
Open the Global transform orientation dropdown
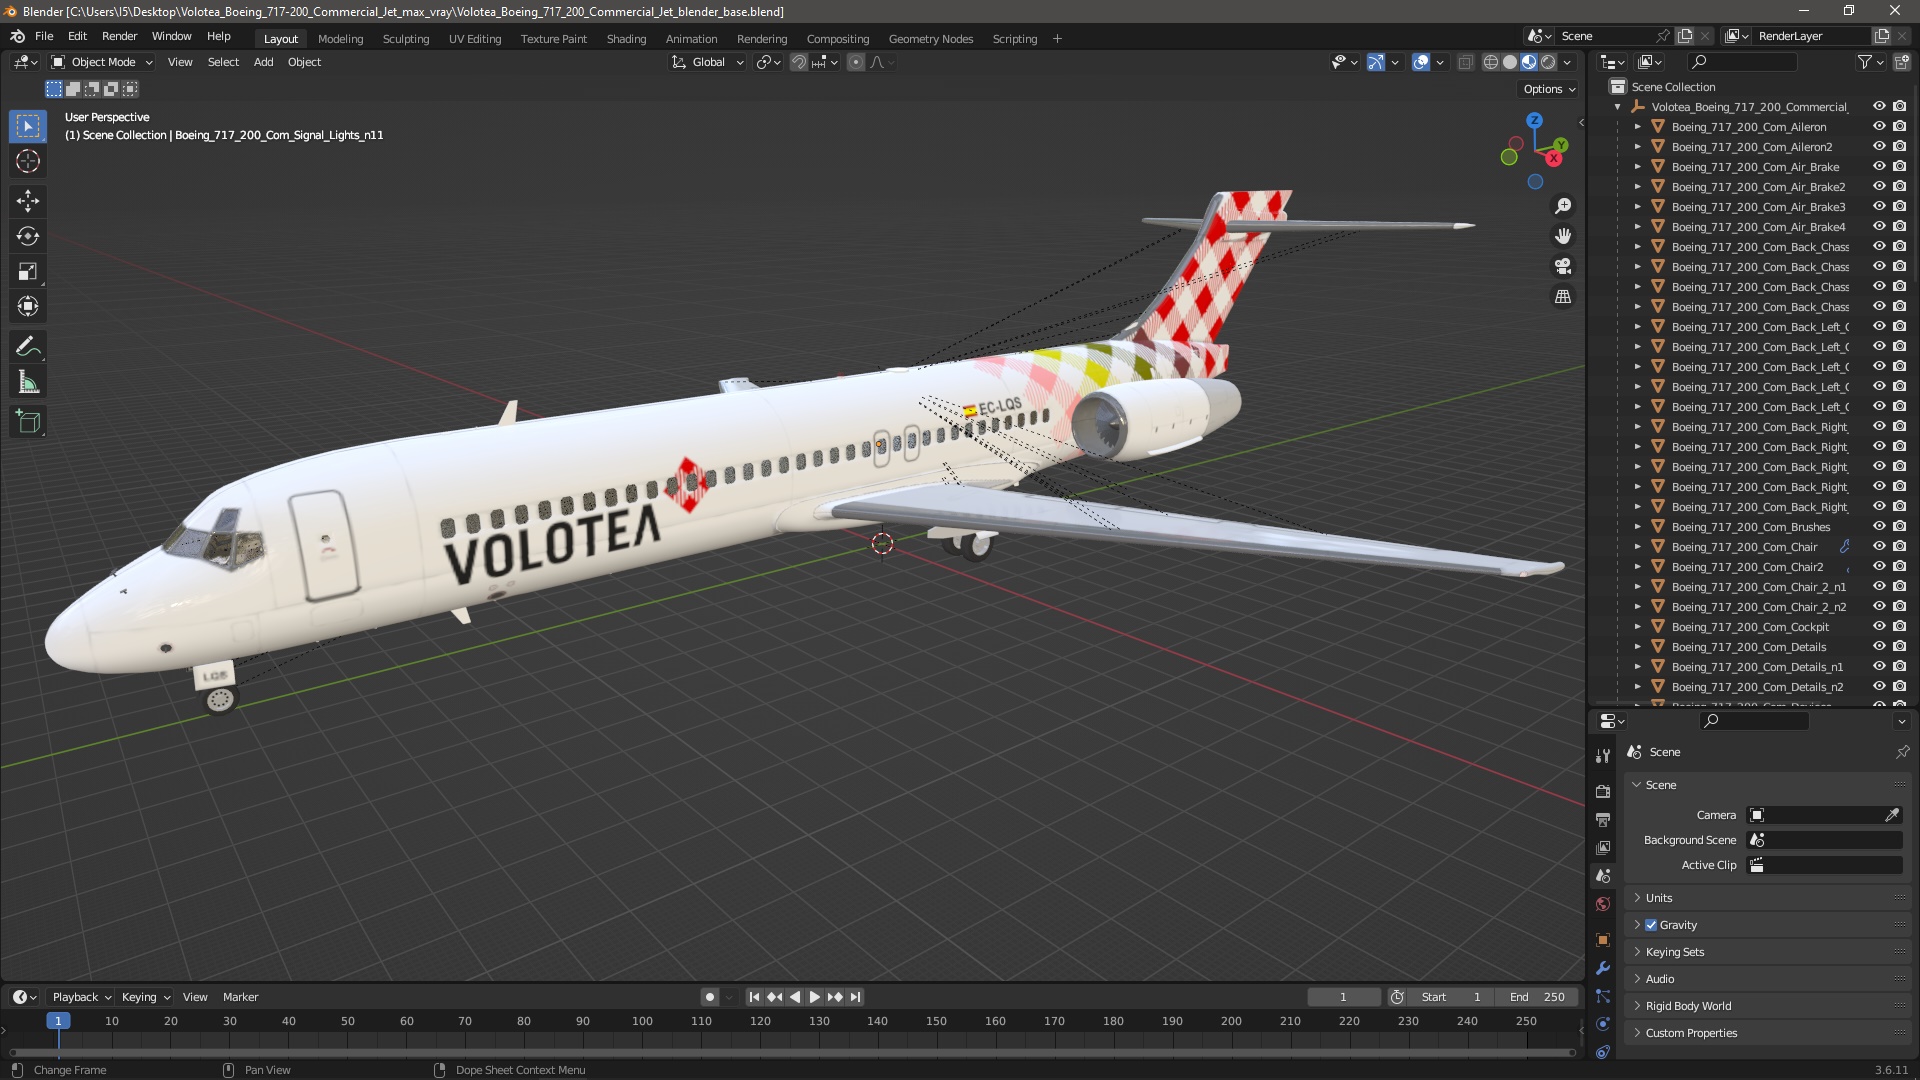click(708, 62)
